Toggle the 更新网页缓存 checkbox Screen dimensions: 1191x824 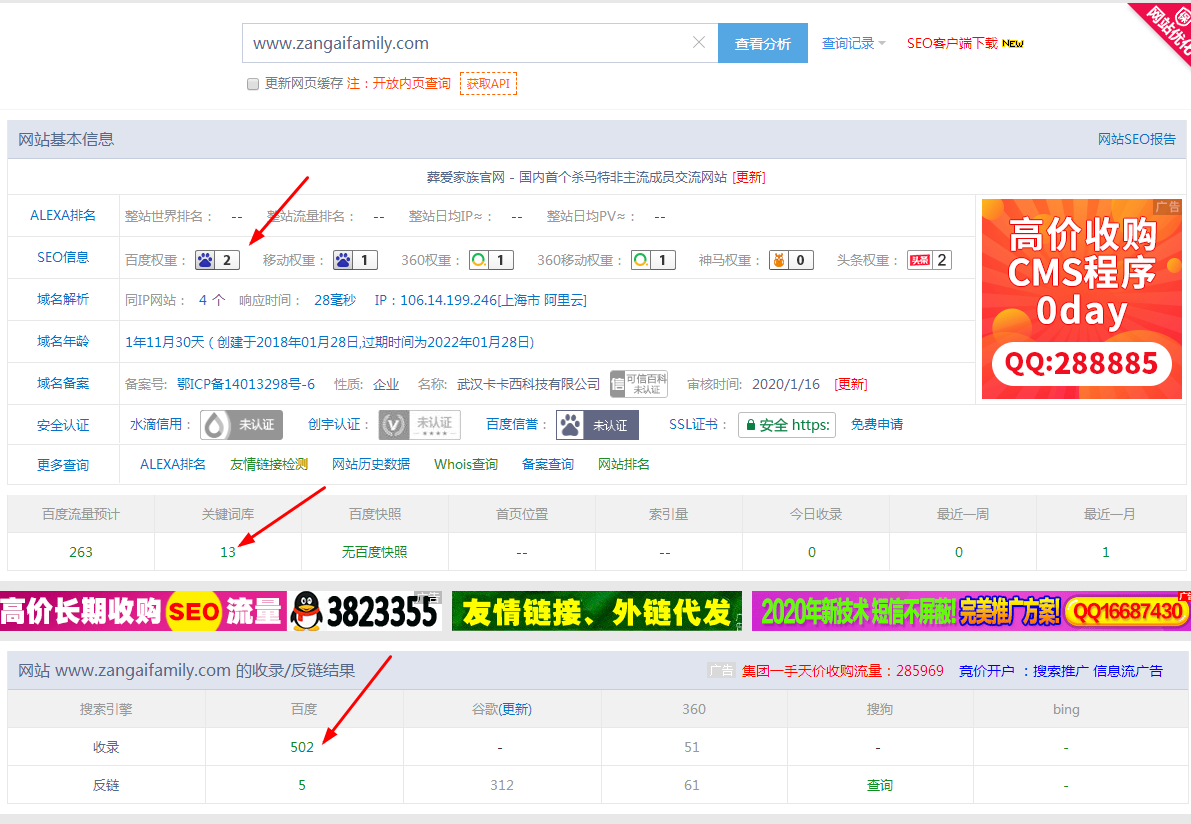pos(253,84)
